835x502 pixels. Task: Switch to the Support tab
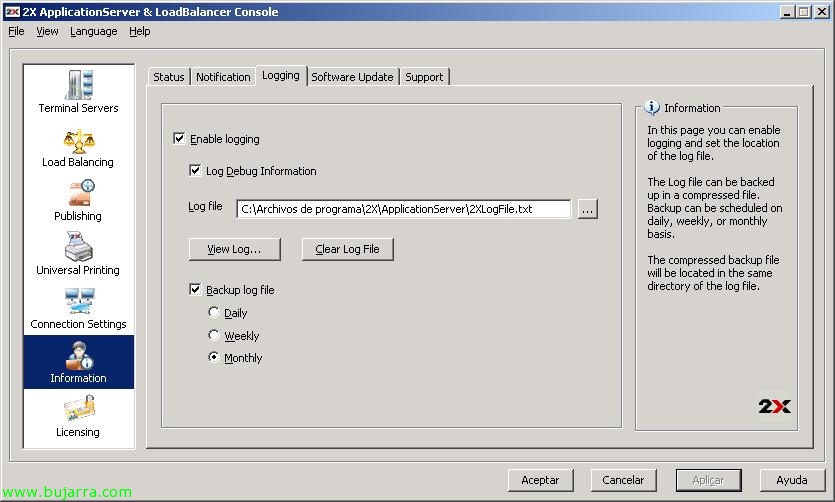[x=424, y=77]
